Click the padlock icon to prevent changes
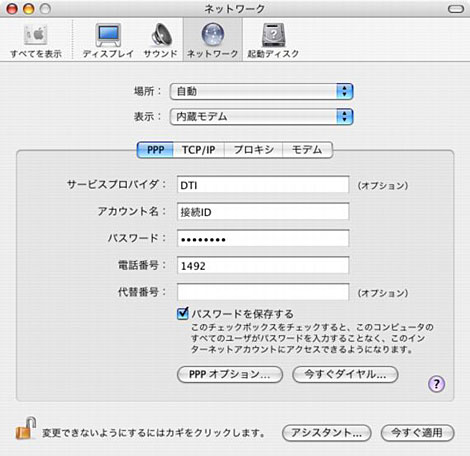 pos(26,428)
